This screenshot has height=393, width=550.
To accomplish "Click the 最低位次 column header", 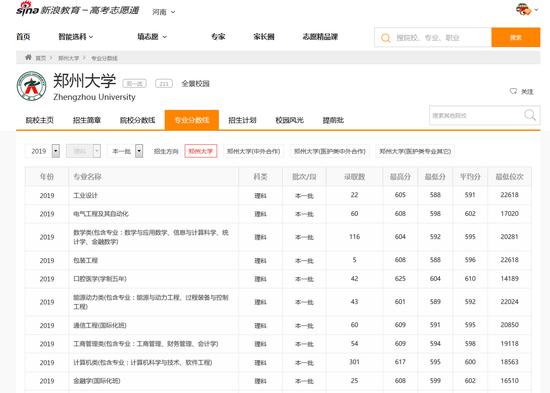I will 509,176.
